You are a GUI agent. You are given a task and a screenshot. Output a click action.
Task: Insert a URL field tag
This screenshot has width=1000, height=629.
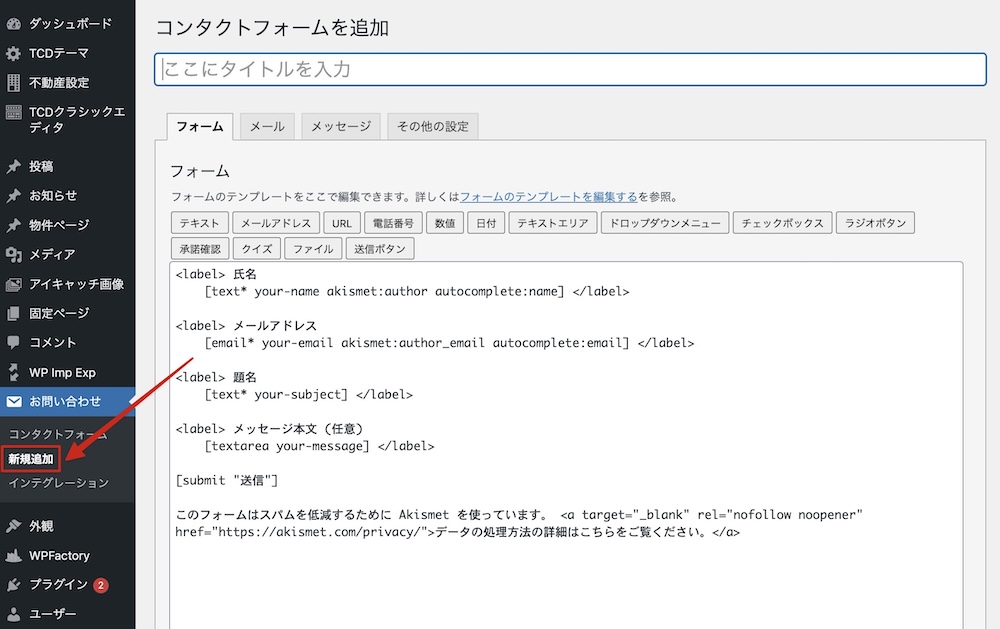[342, 223]
